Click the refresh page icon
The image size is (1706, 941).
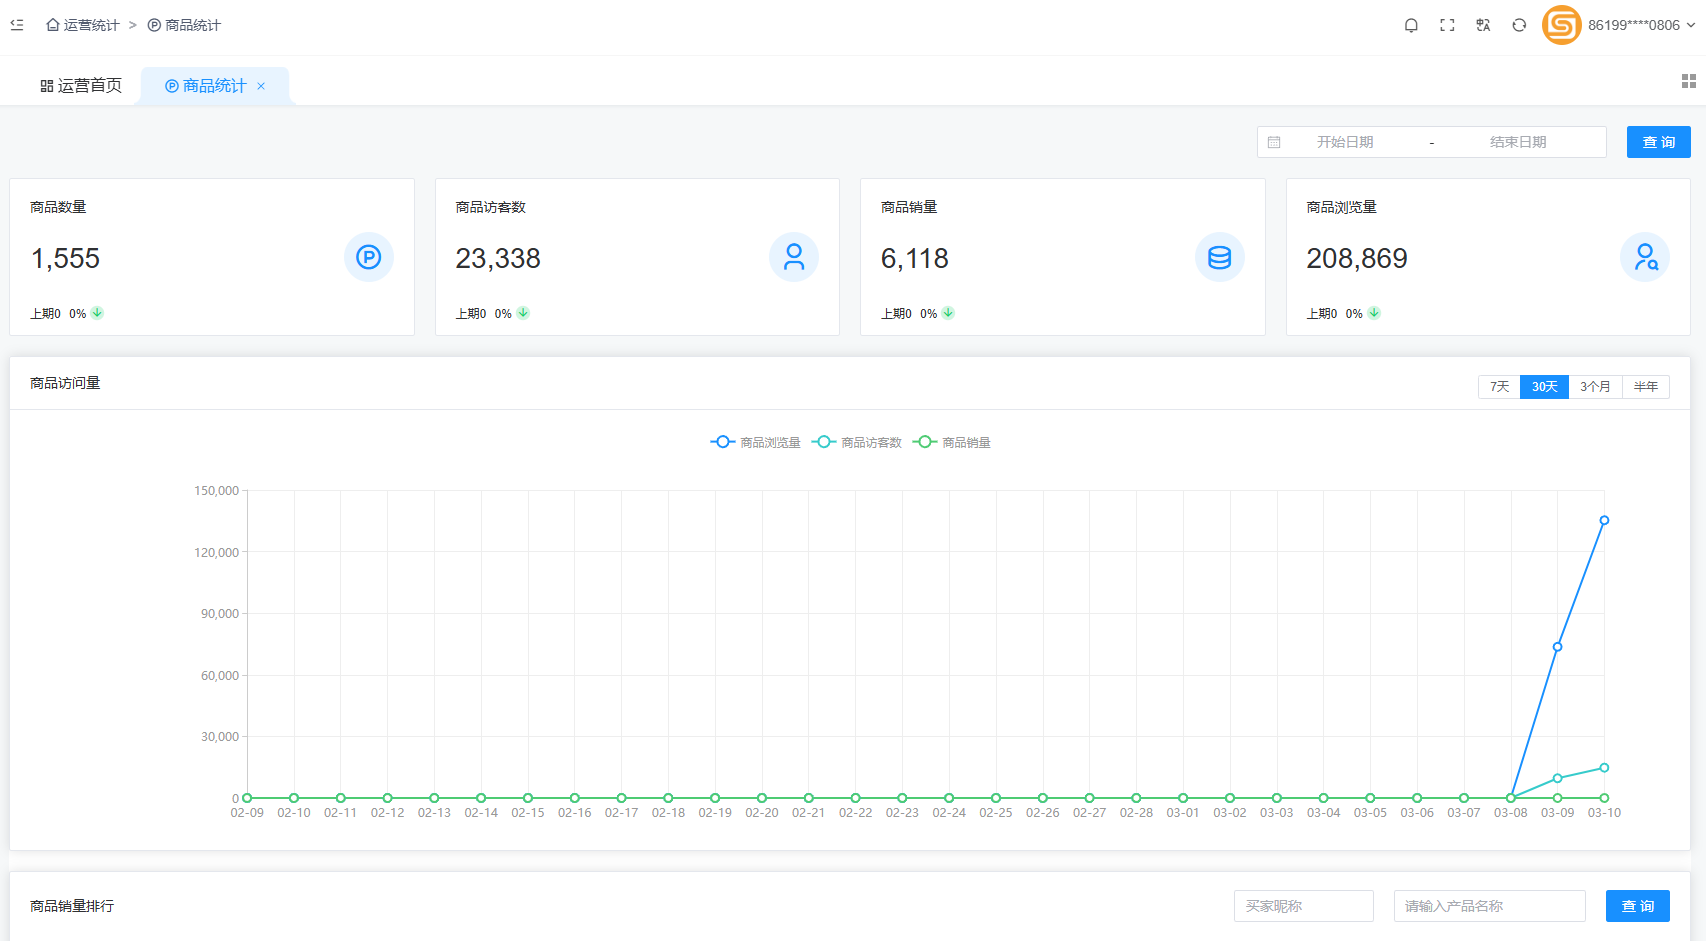tap(1519, 25)
